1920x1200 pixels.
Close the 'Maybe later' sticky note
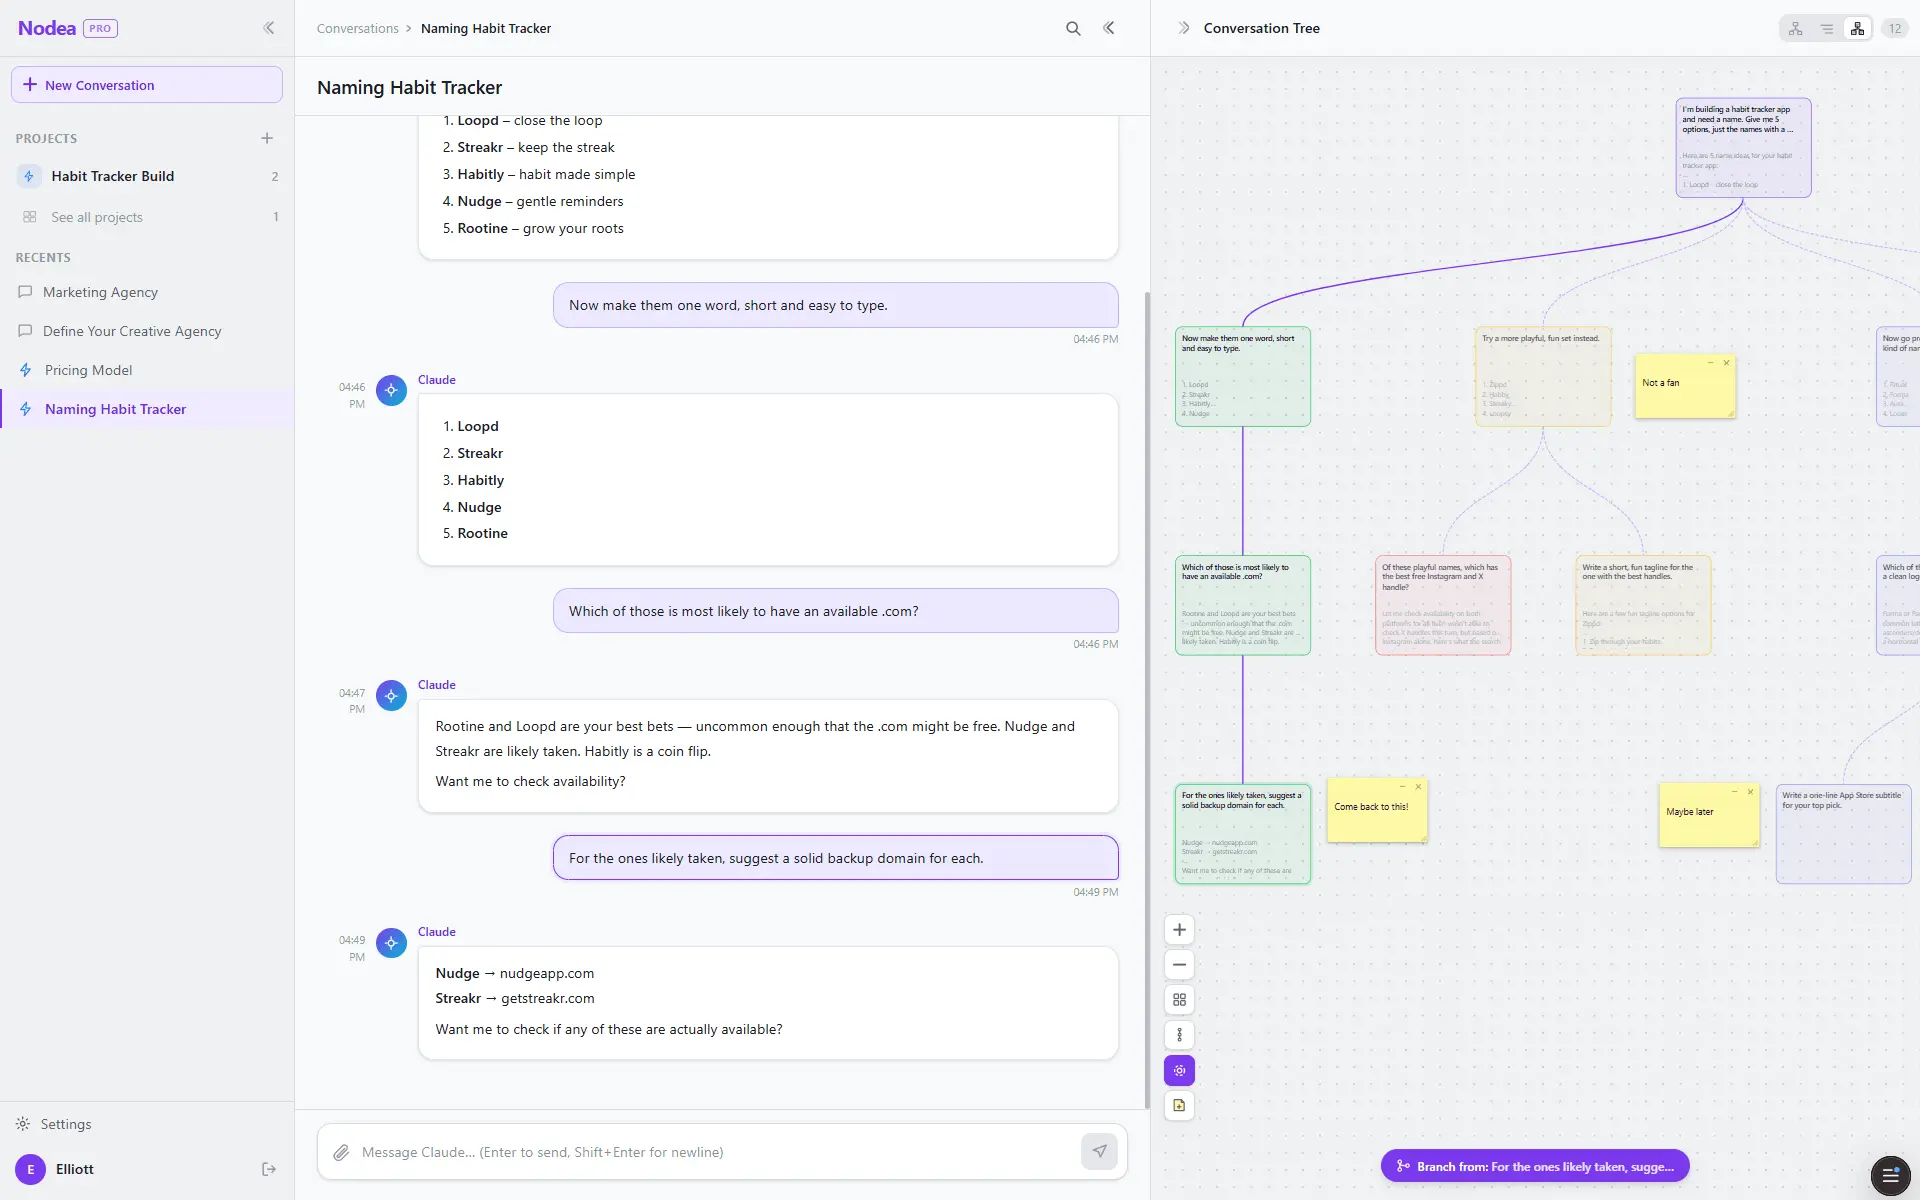pos(1750,792)
